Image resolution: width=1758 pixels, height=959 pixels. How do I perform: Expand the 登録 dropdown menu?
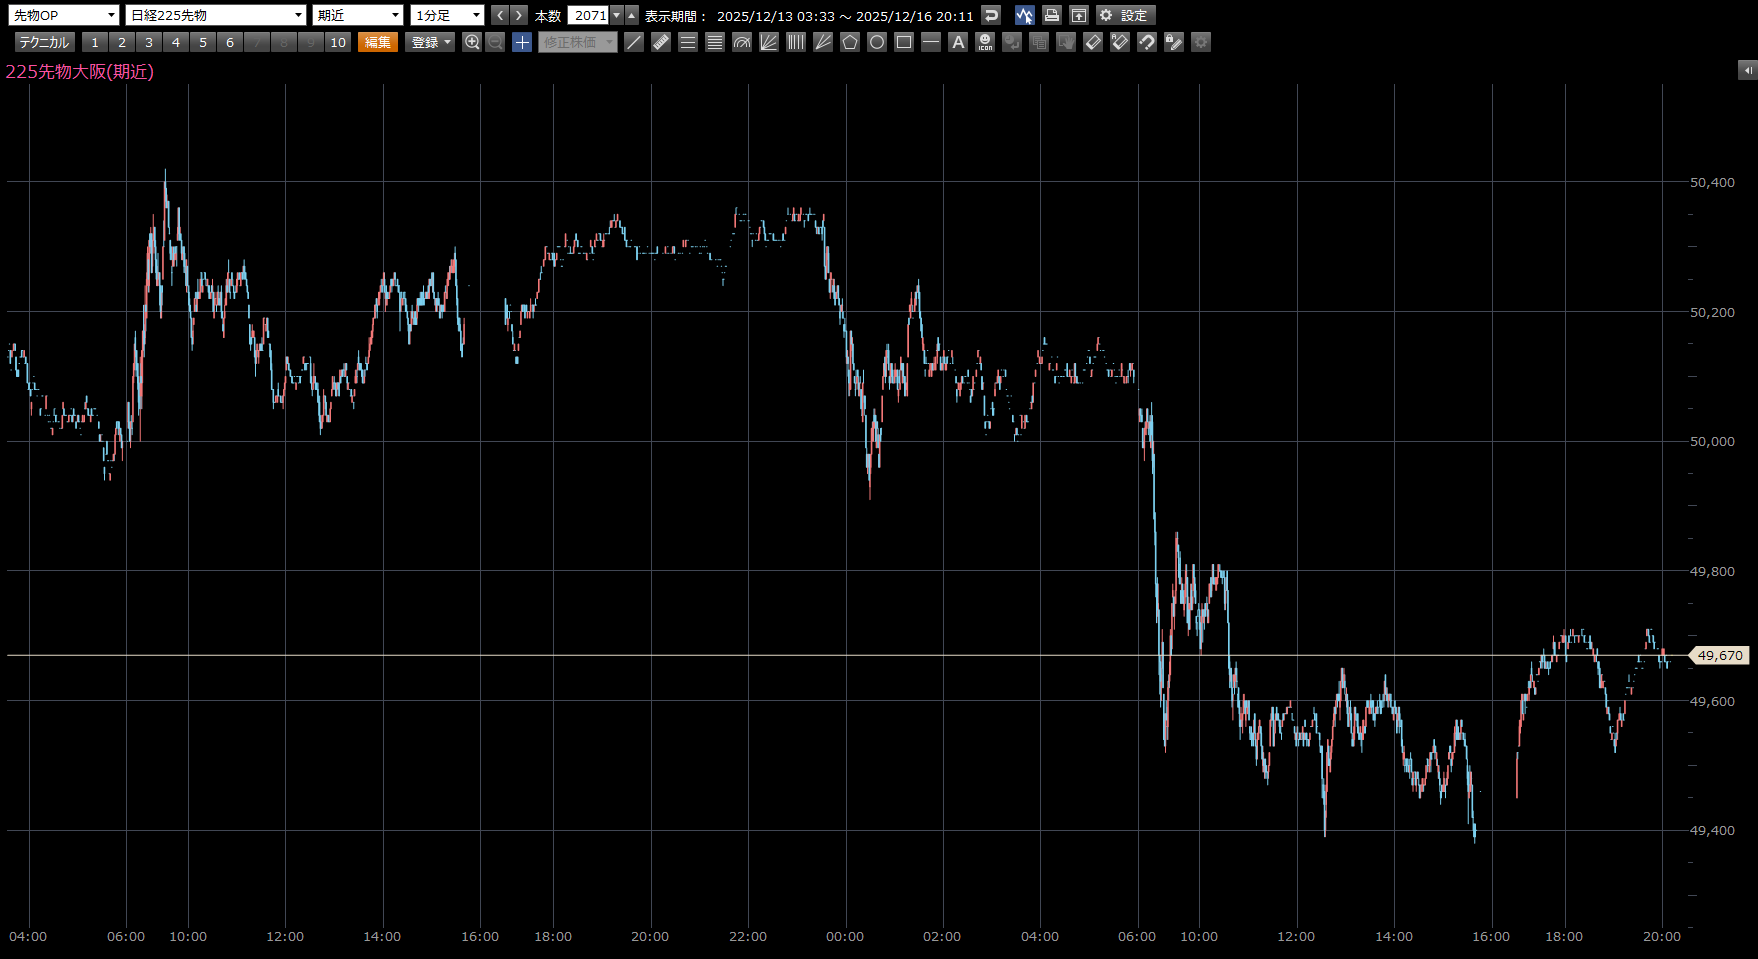pyautogui.click(x=431, y=42)
